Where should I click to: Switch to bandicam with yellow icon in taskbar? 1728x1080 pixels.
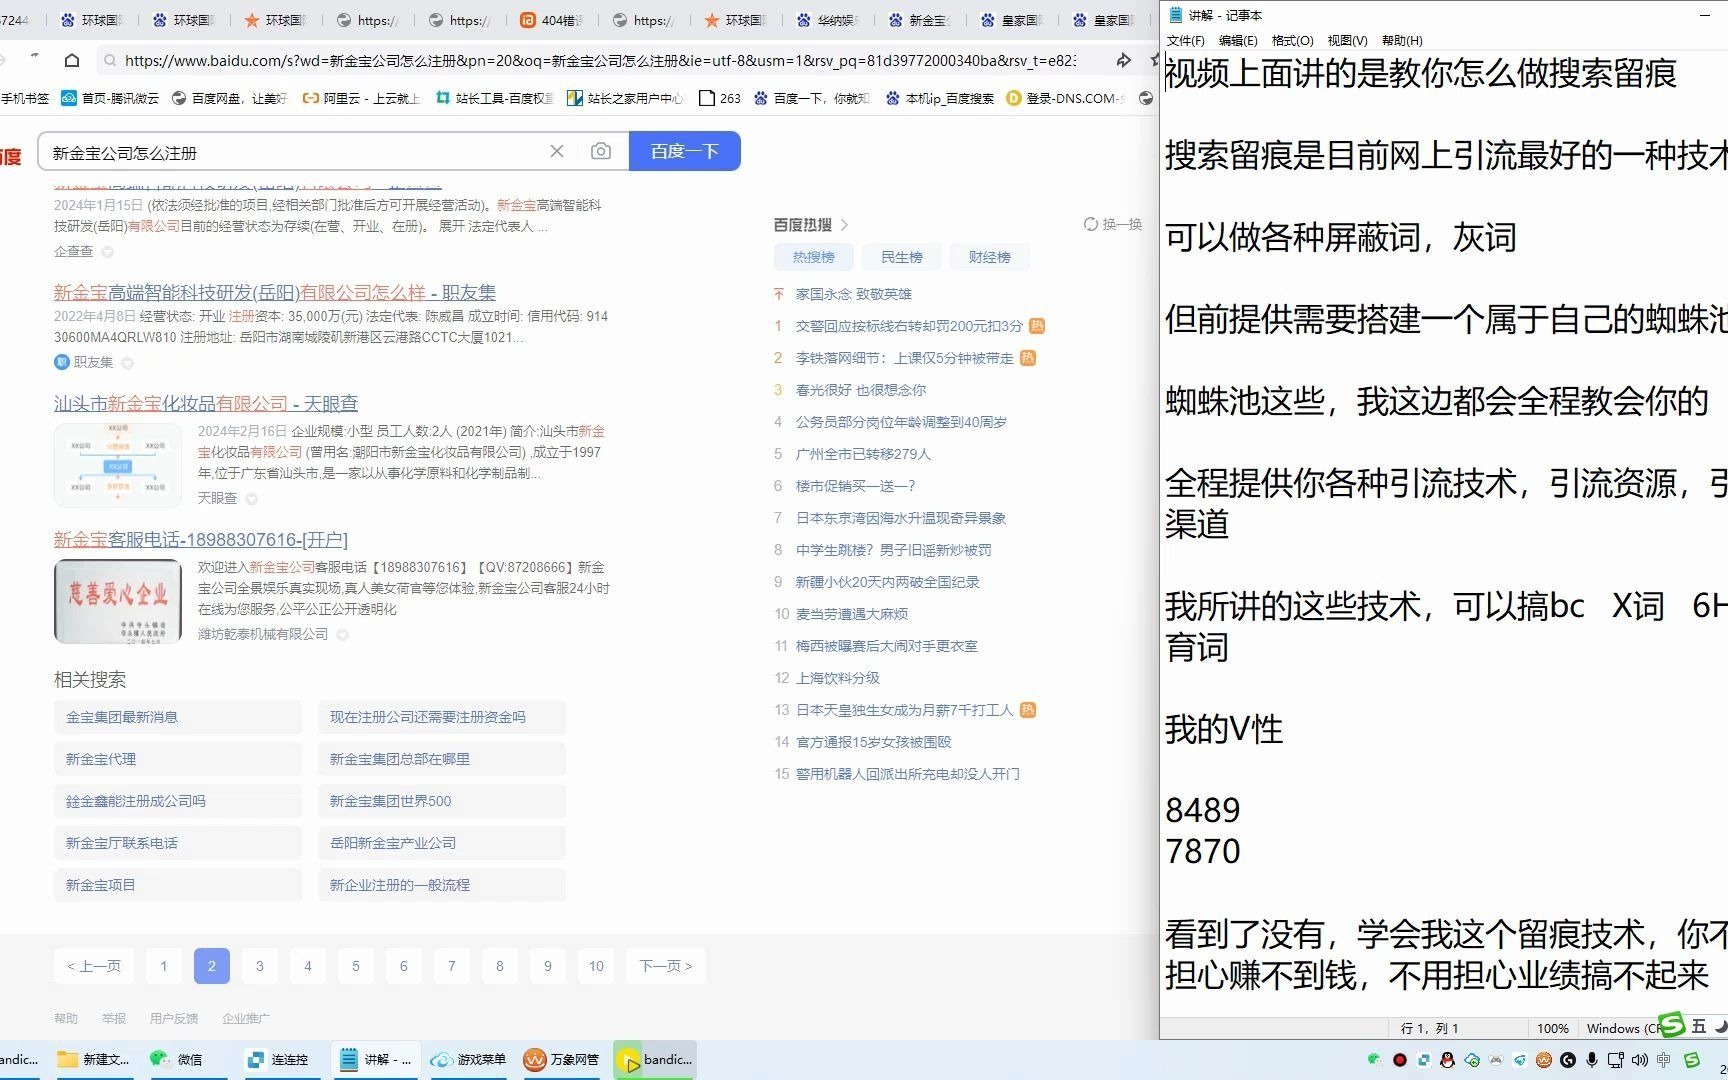click(655, 1059)
